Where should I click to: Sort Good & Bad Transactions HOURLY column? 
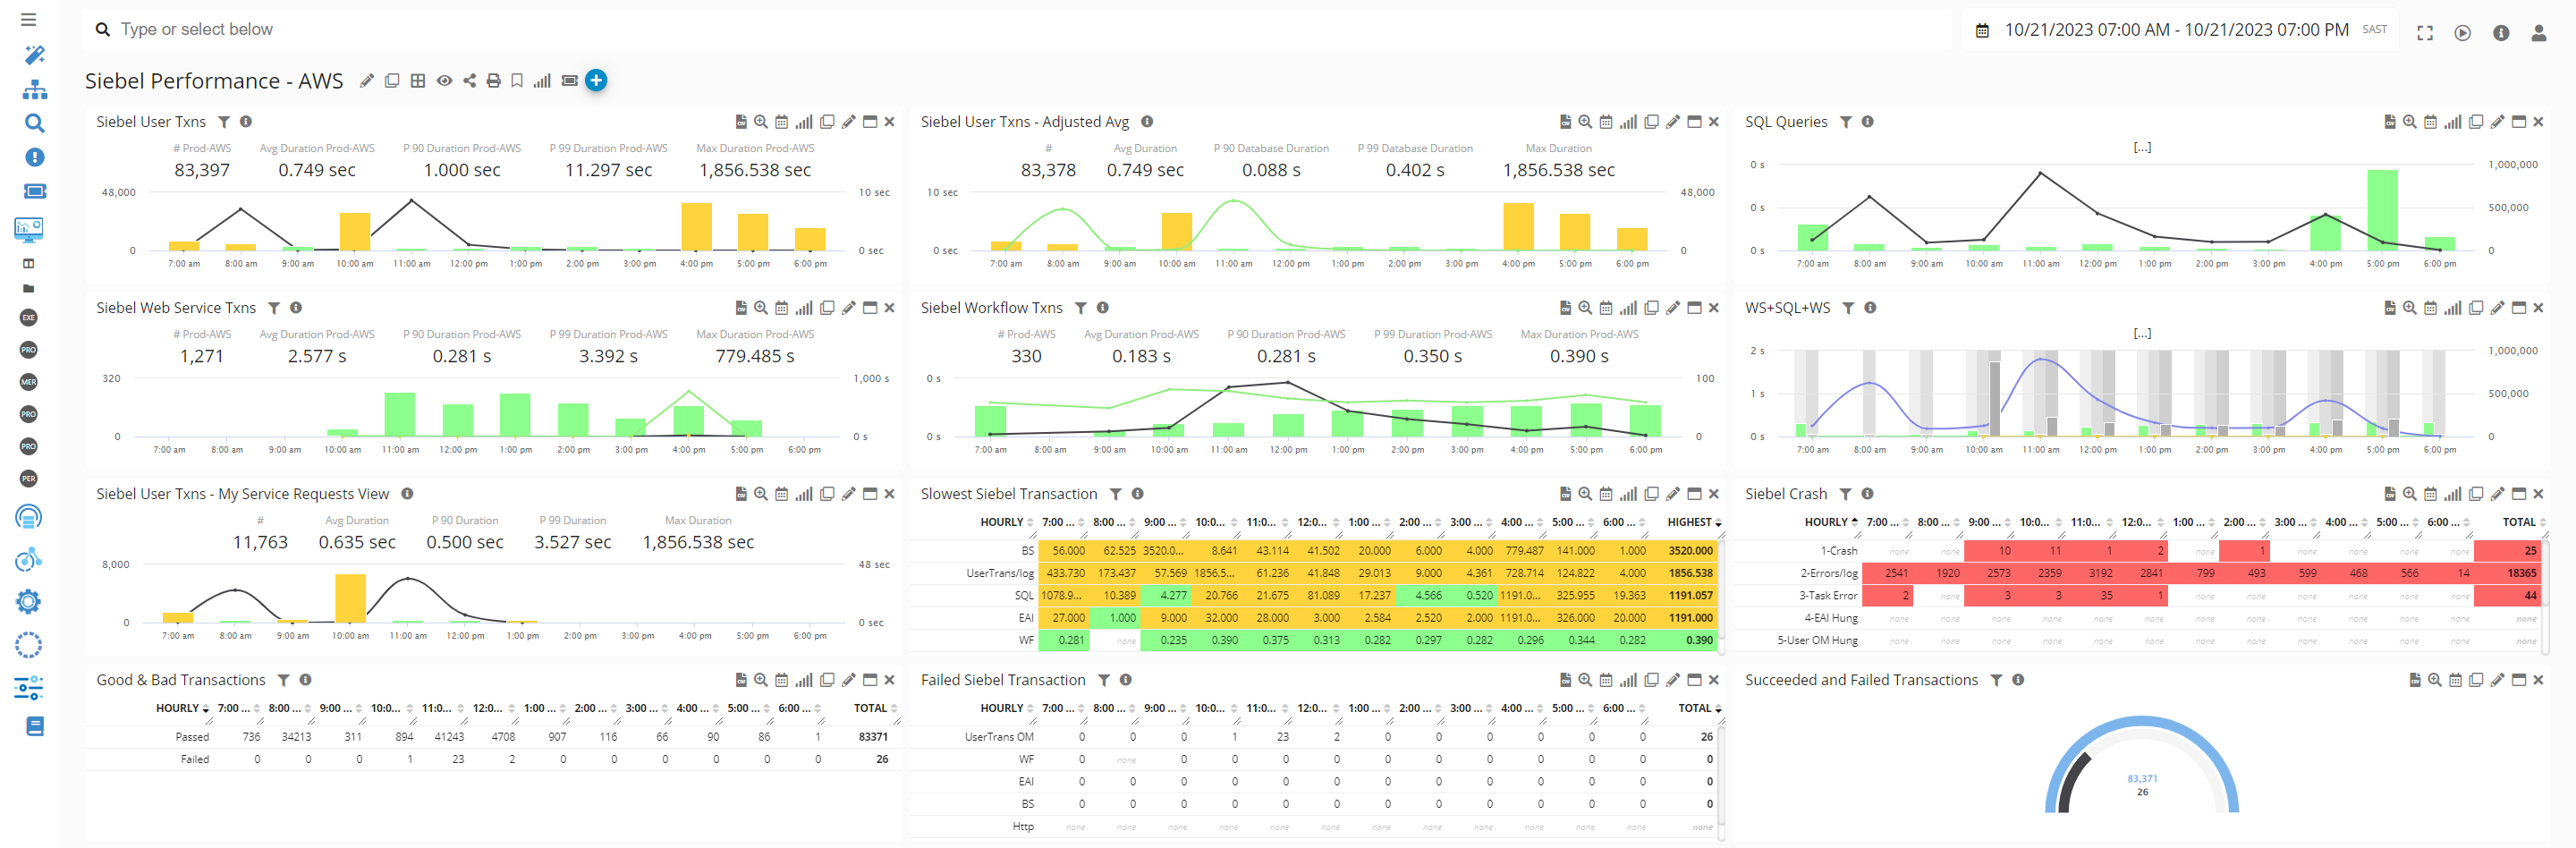(x=181, y=708)
